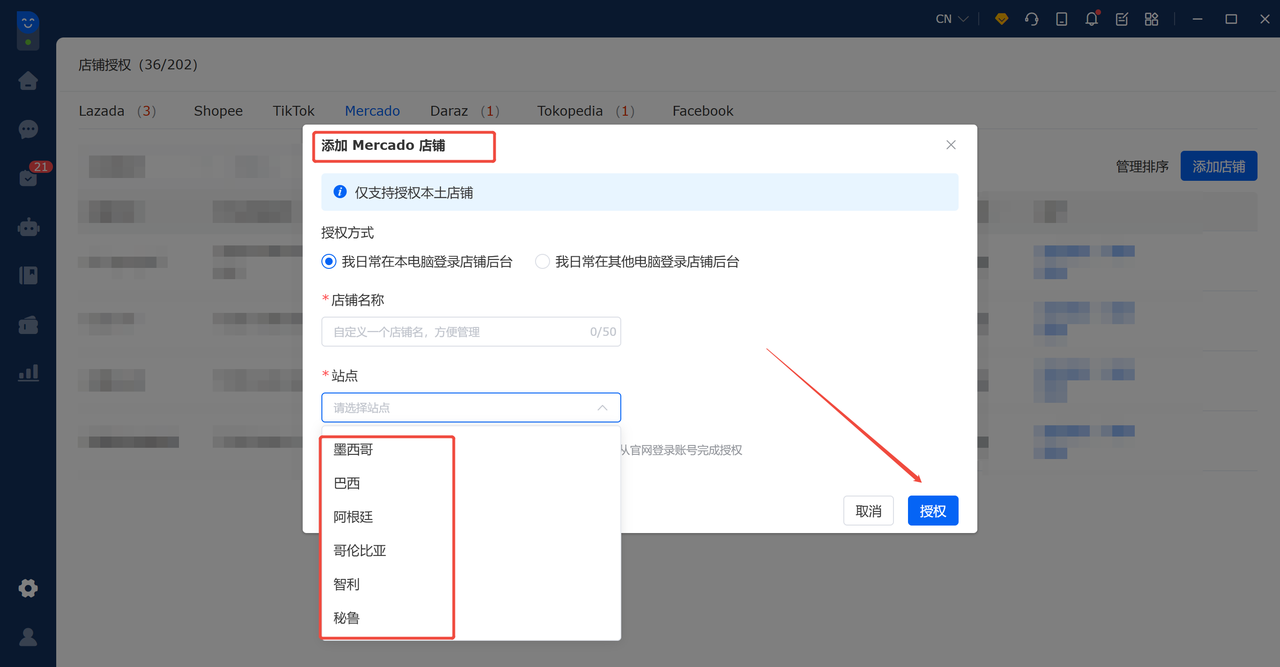Choose 巴西 from the site list
The height and width of the screenshot is (667, 1280).
click(x=471, y=484)
